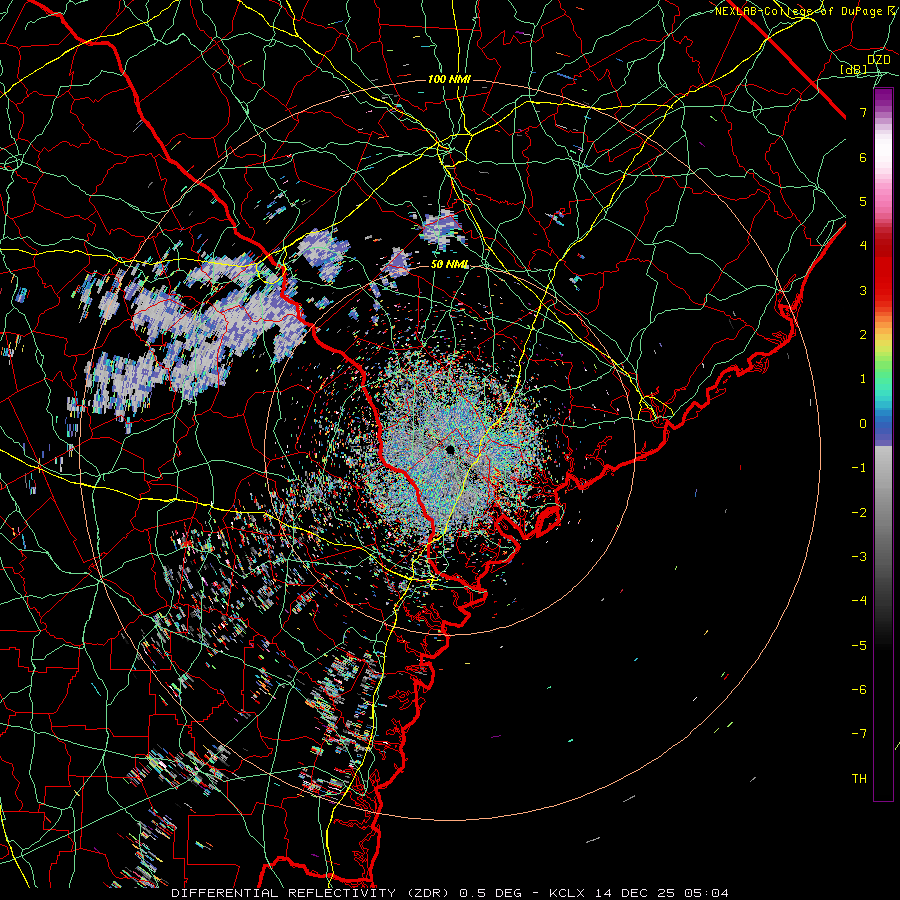This screenshot has height=900, width=900.
Task: Click the 0.5 DEG elevation text in the caption
Action: tap(491, 893)
